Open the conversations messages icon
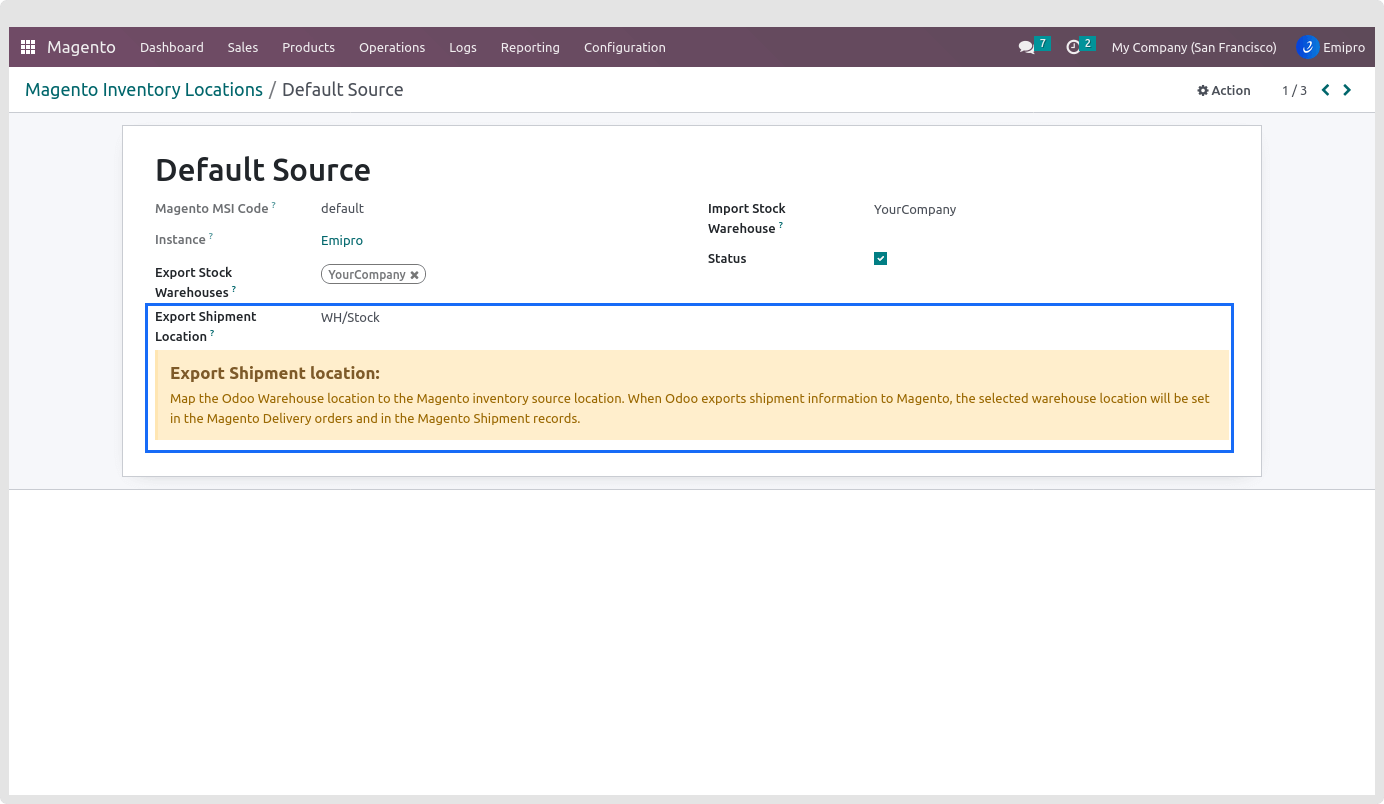 pyautogui.click(x=1026, y=47)
